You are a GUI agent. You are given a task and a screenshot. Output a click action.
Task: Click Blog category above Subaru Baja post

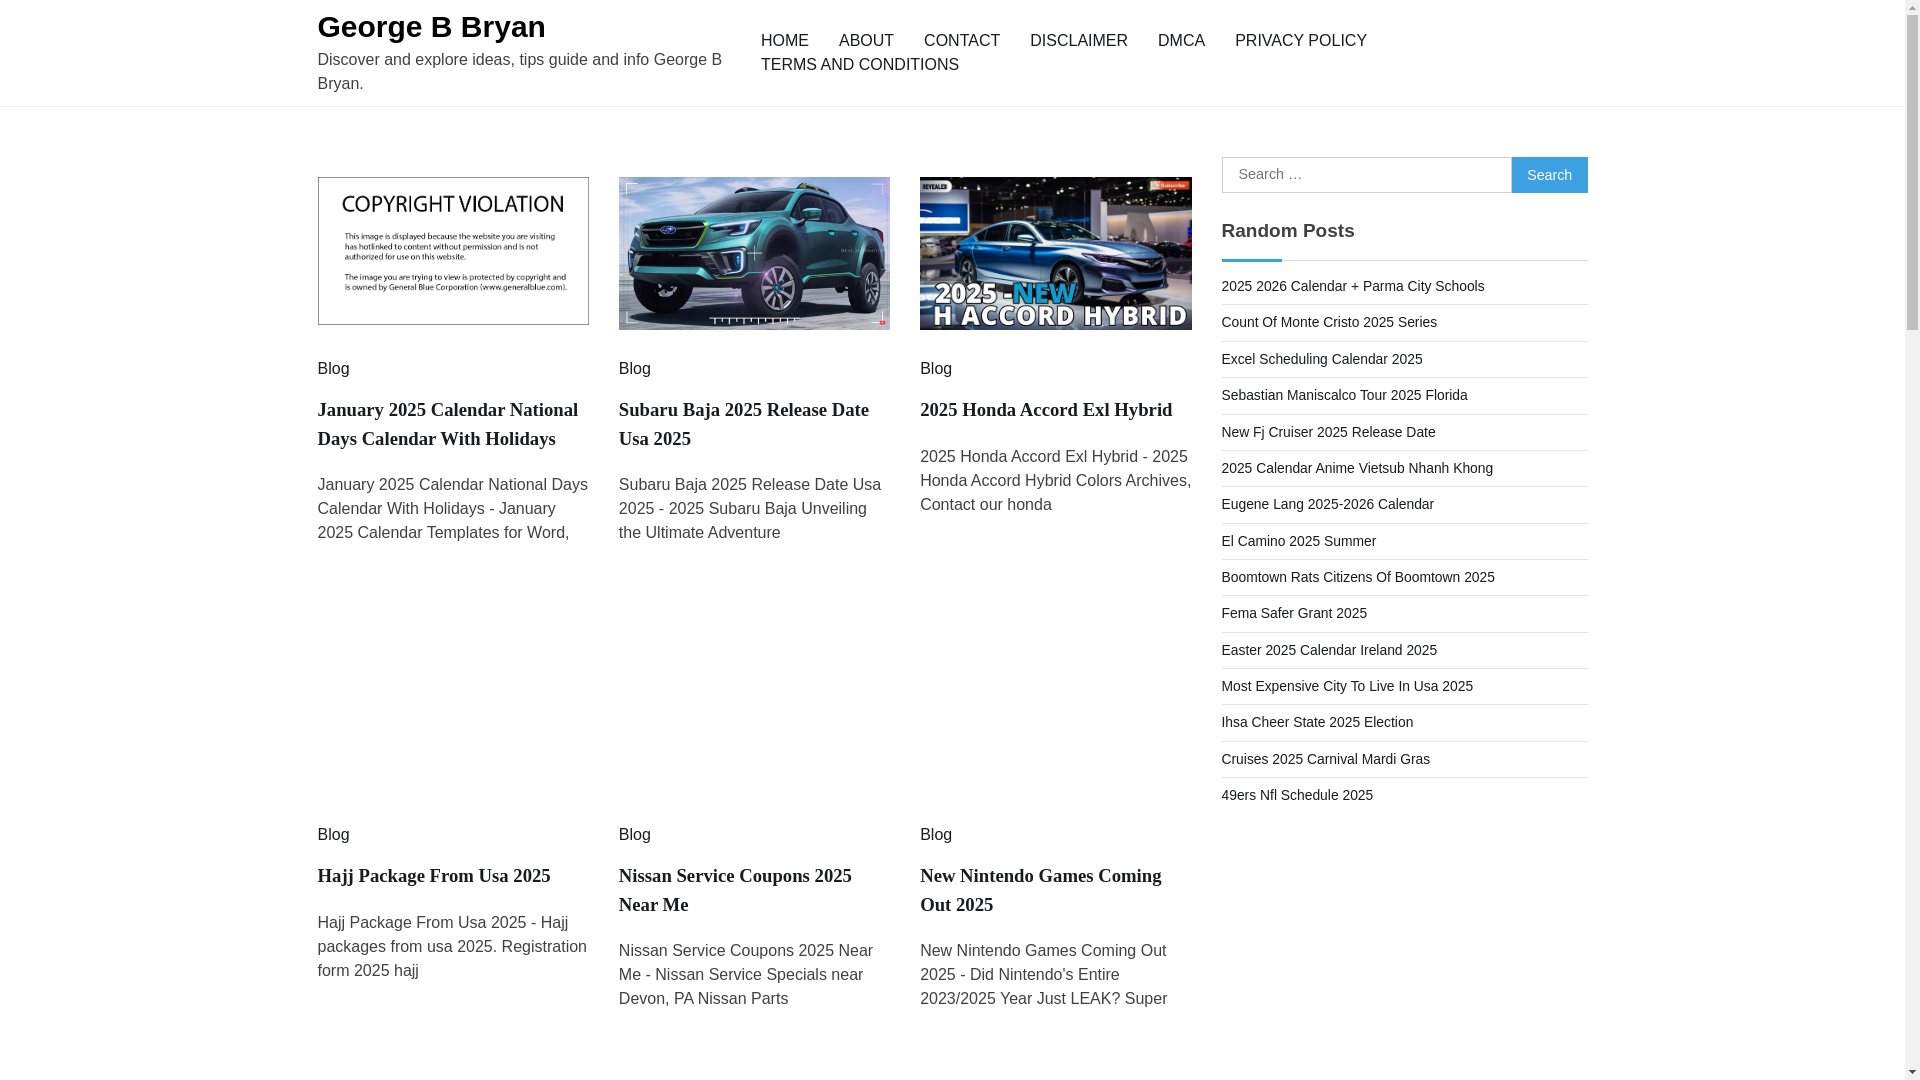pyautogui.click(x=634, y=369)
